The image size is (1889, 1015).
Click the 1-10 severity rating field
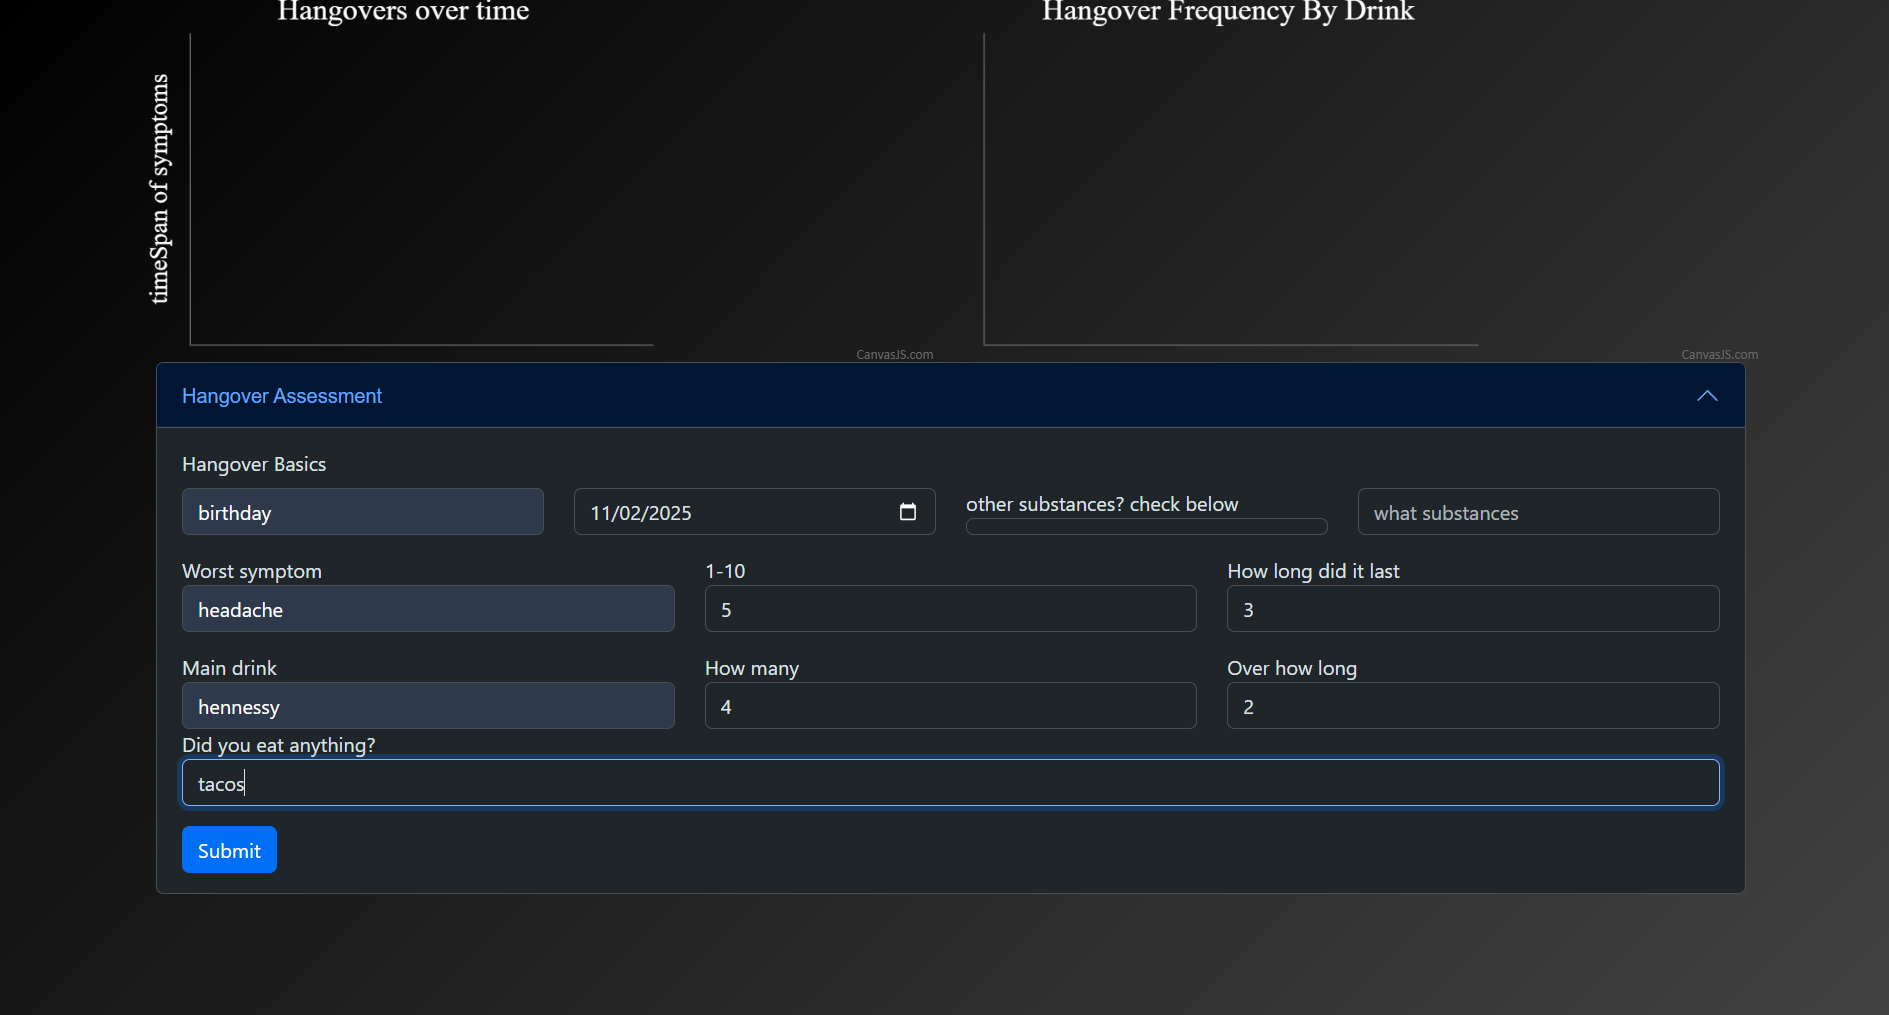tap(949, 609)
